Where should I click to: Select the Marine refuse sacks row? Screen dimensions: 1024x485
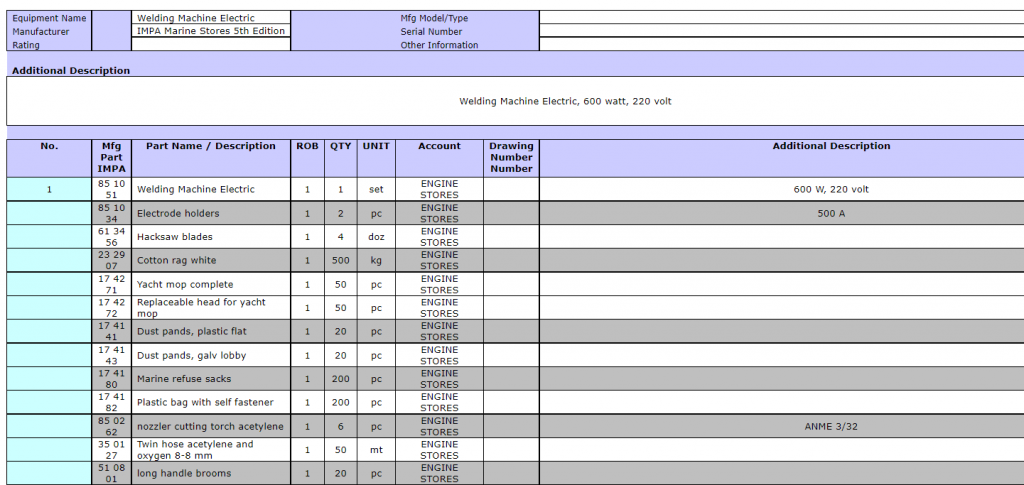point(184,379)
